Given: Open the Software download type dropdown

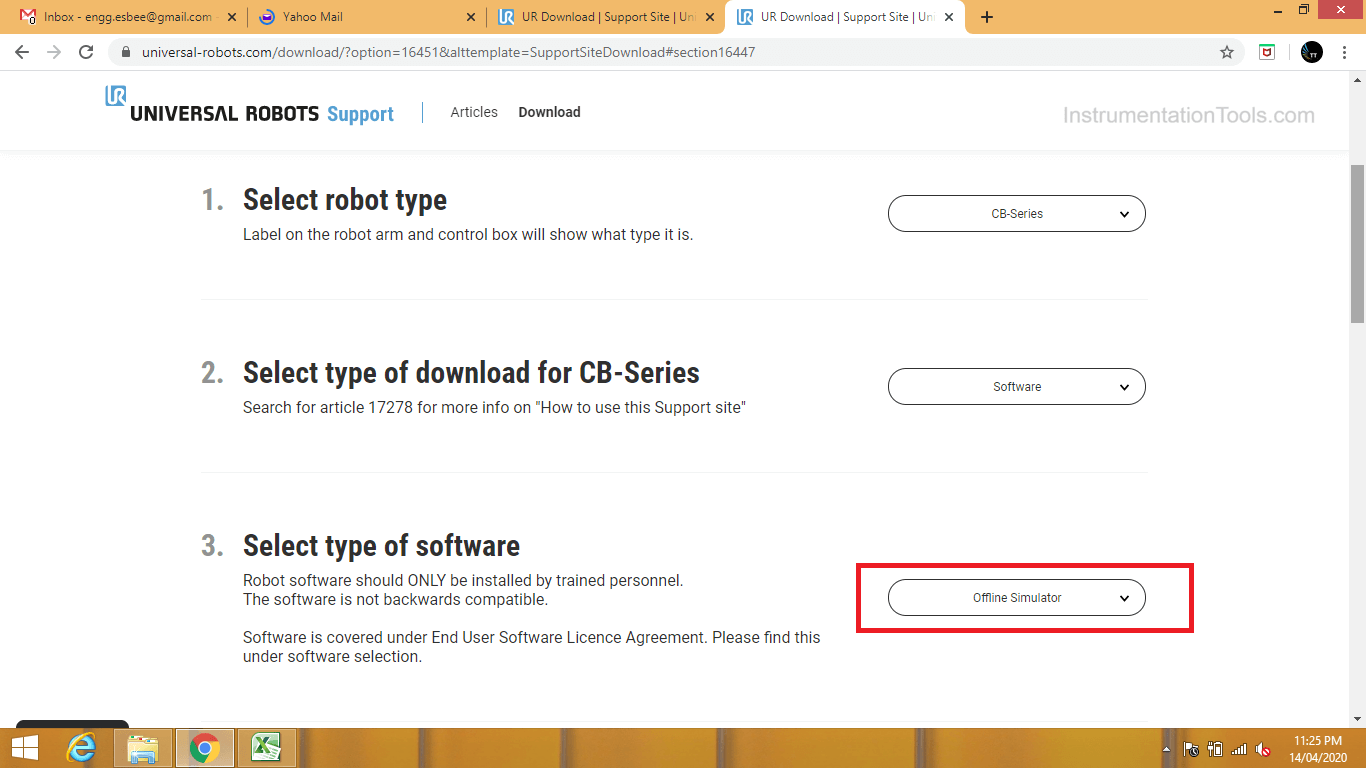Looking at the screenshot, I should coord(1017,386).
